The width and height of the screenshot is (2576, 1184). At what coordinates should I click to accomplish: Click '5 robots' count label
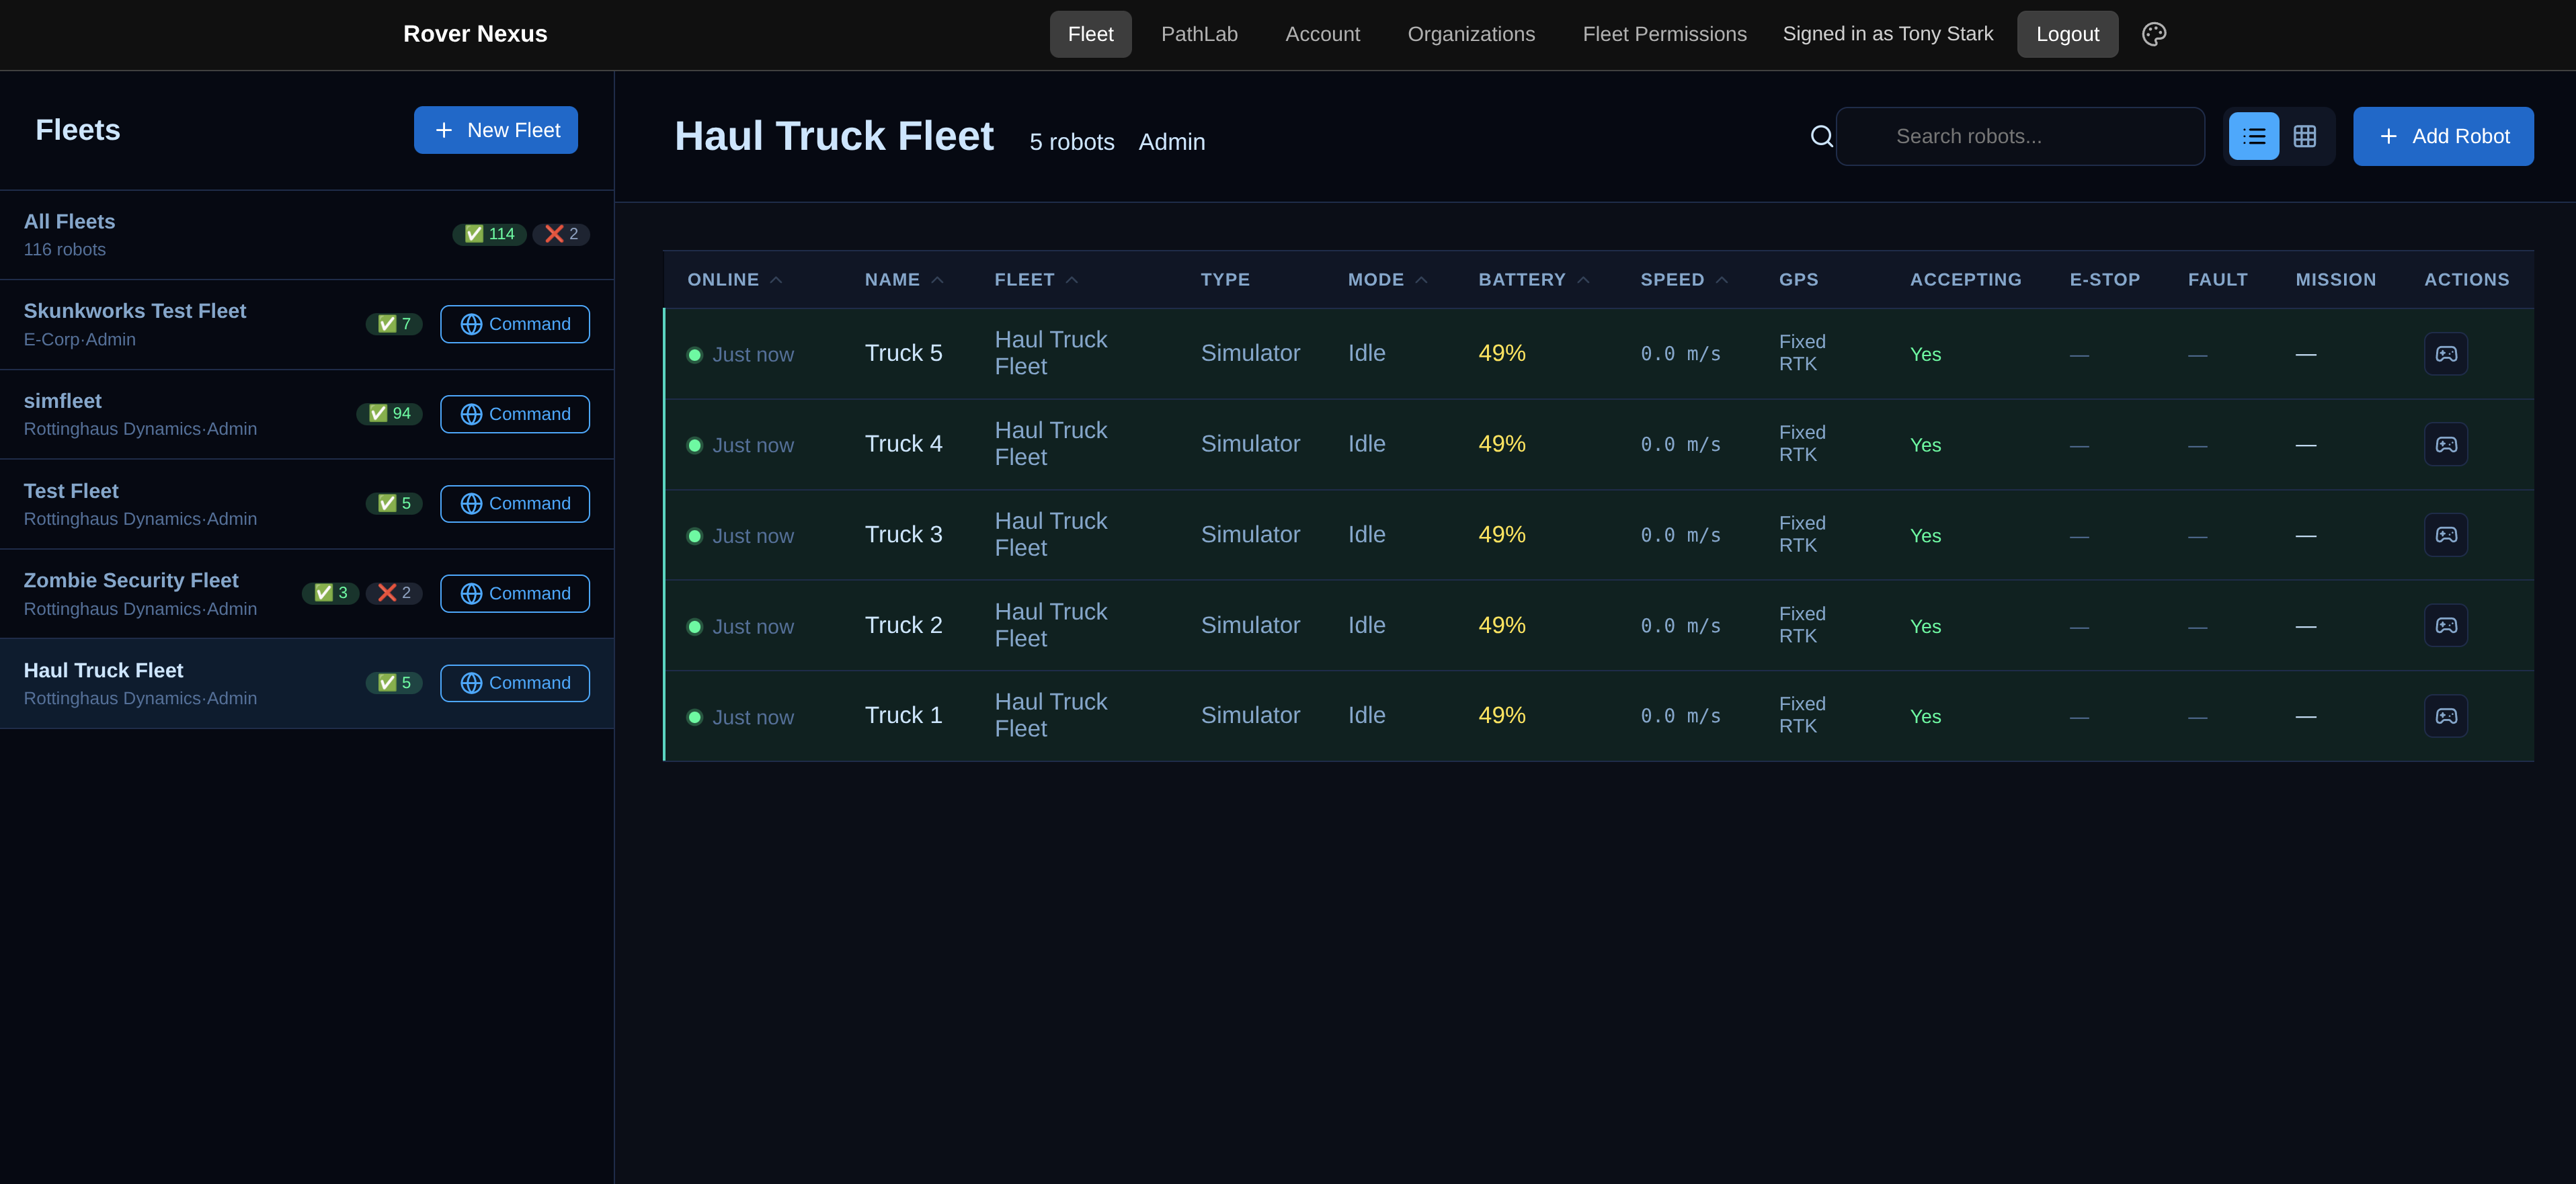pyautogui.click(x=1072, y=142)
